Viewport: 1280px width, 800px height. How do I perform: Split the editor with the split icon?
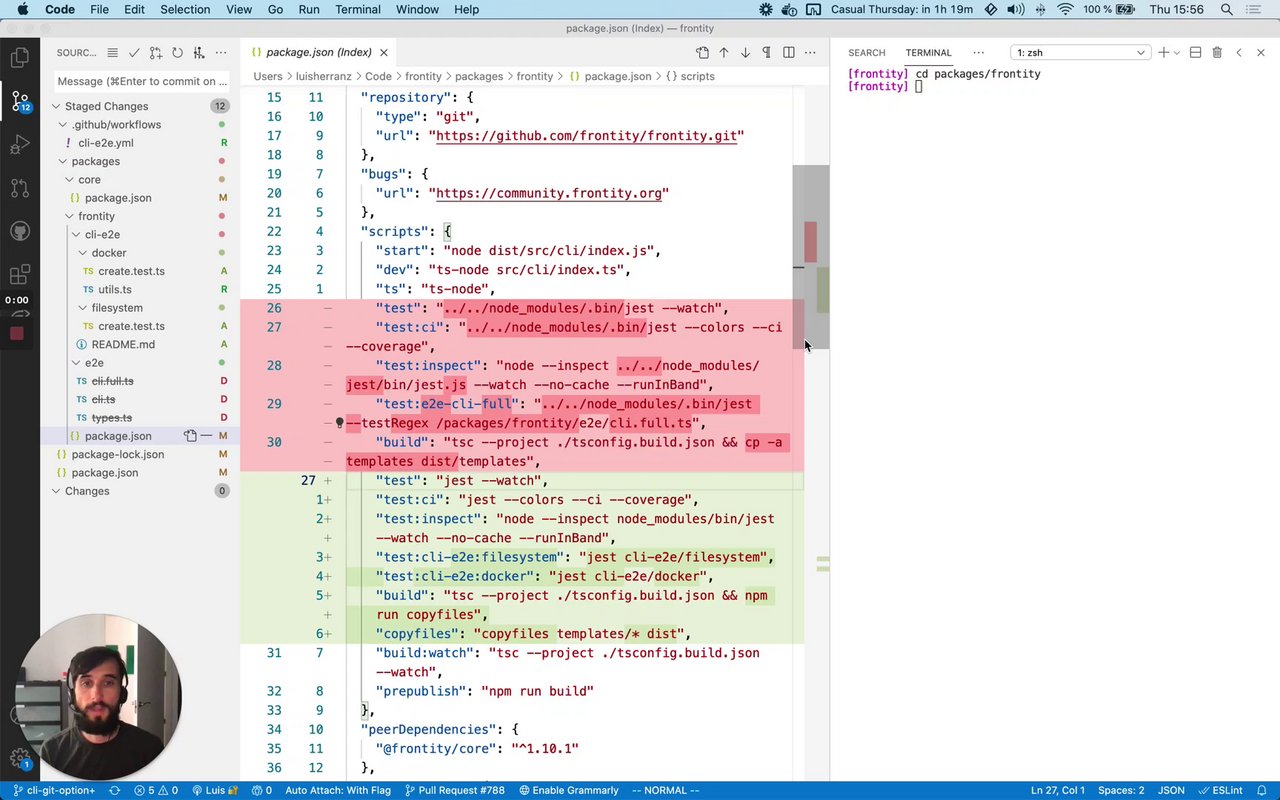pyautogui.click(x=789, y=52)
